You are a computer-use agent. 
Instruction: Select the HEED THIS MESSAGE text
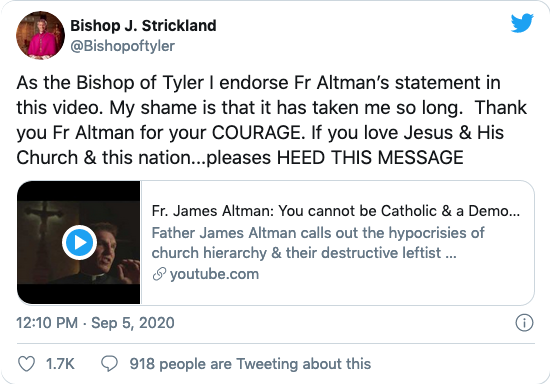pyautogui.click(x=370, y=157)
